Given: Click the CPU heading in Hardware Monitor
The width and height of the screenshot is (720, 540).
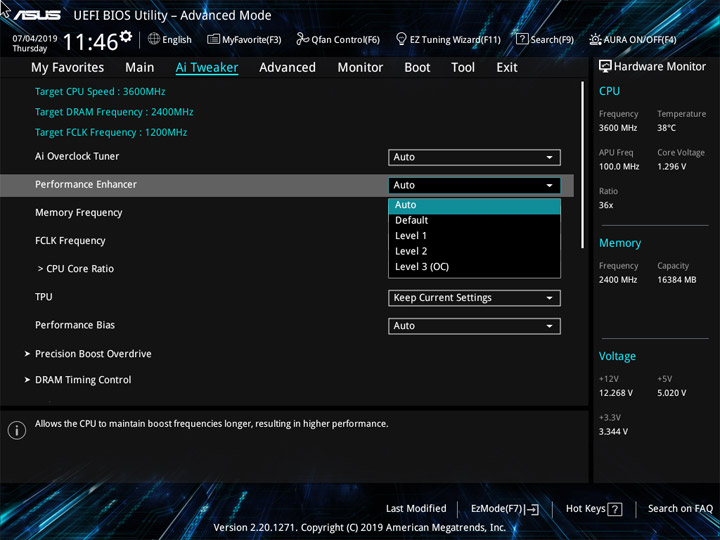Looking at the screenshot, I should coord(609,91).
